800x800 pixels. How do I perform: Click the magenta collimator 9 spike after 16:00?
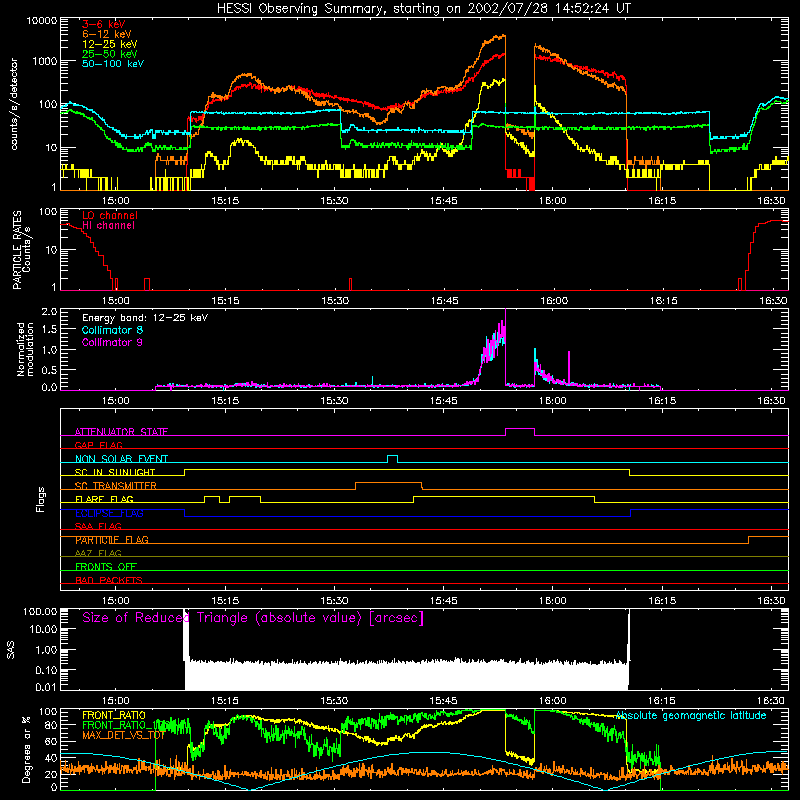[569, 367]
